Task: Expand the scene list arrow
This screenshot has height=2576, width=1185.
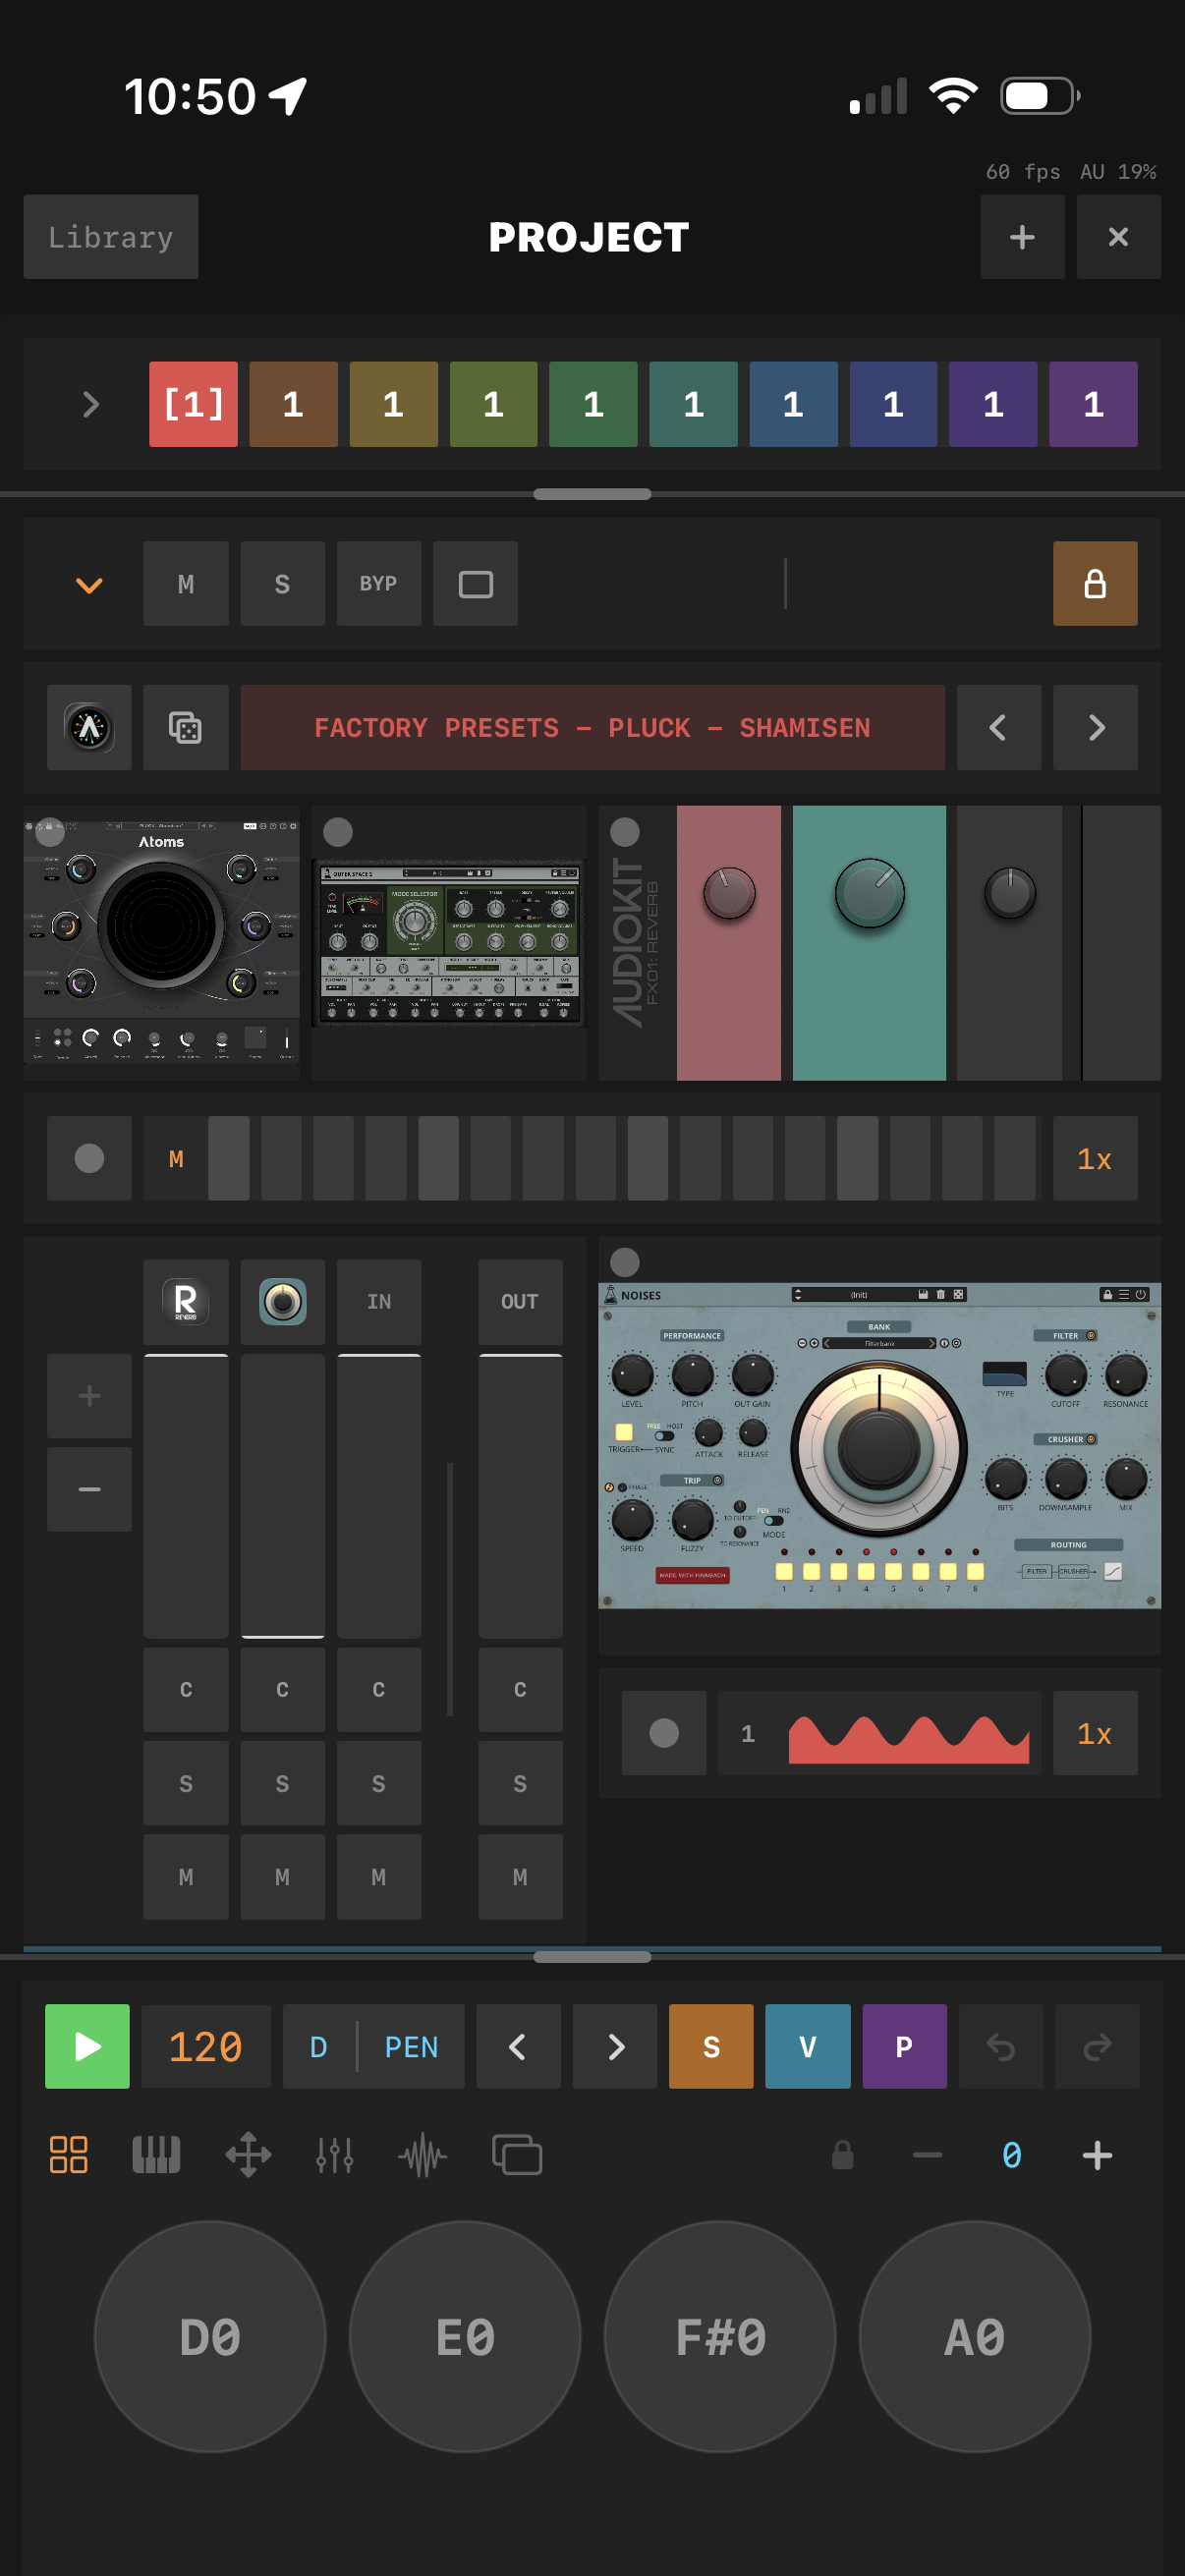Action: tap(90, 405)
